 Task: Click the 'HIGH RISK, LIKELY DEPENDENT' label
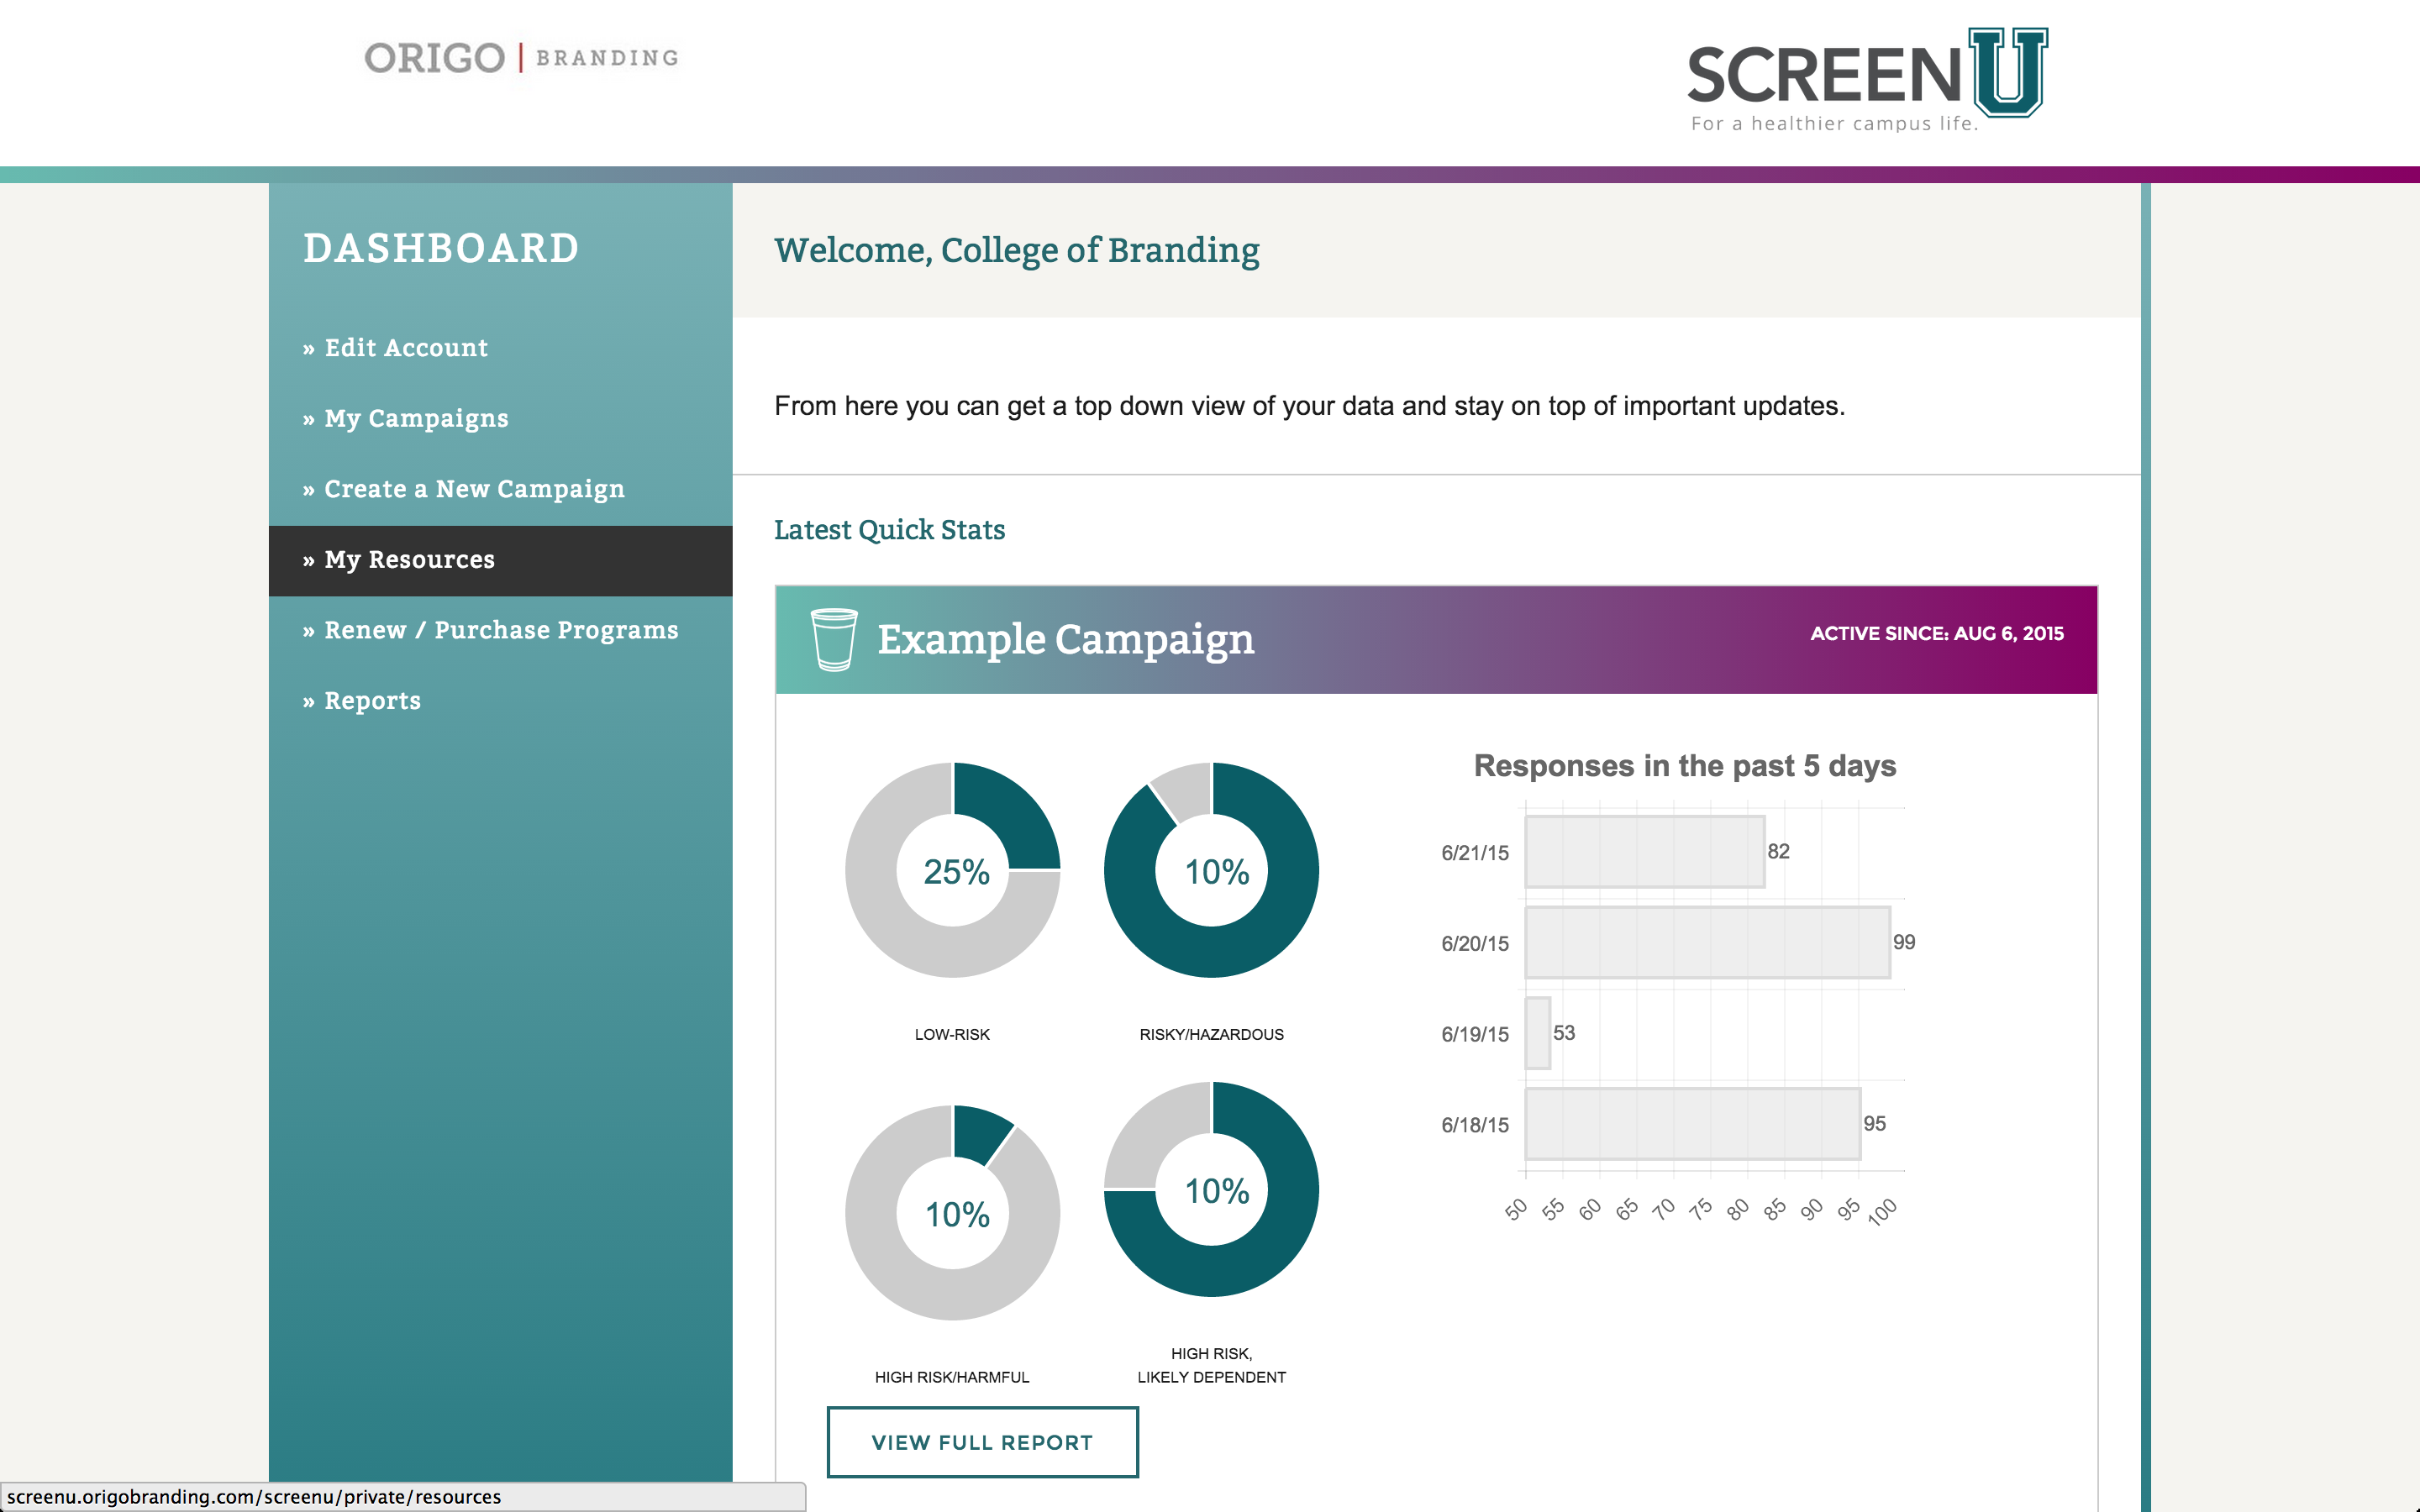point(1212,1366)
